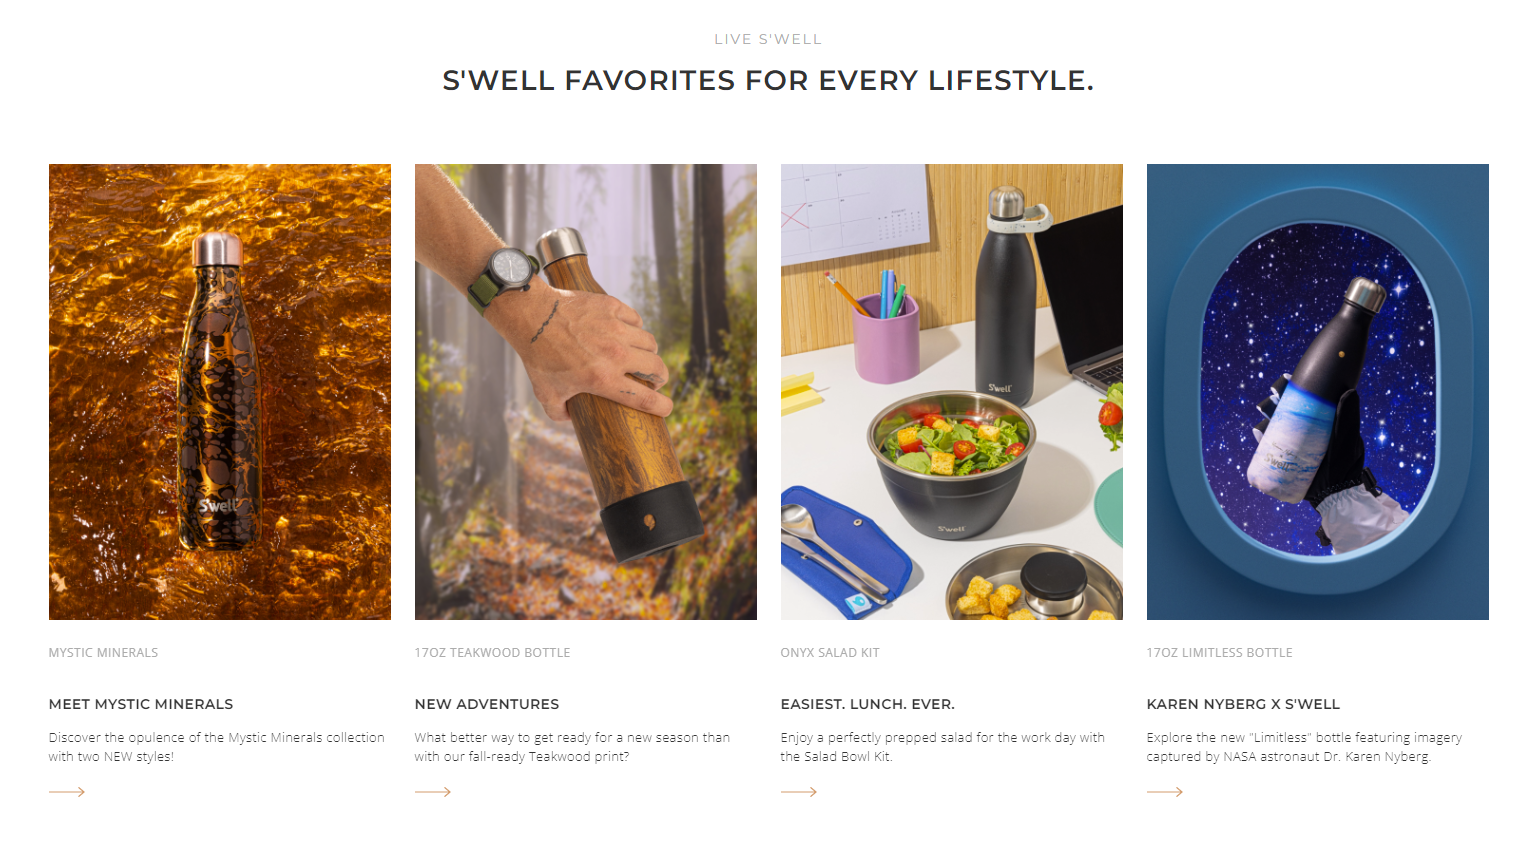Open the KAREN NYBERG X S'WELL heading
Image resolution: width=1513 pixels, height=852 pixels.
click(x=1243, y=704)
